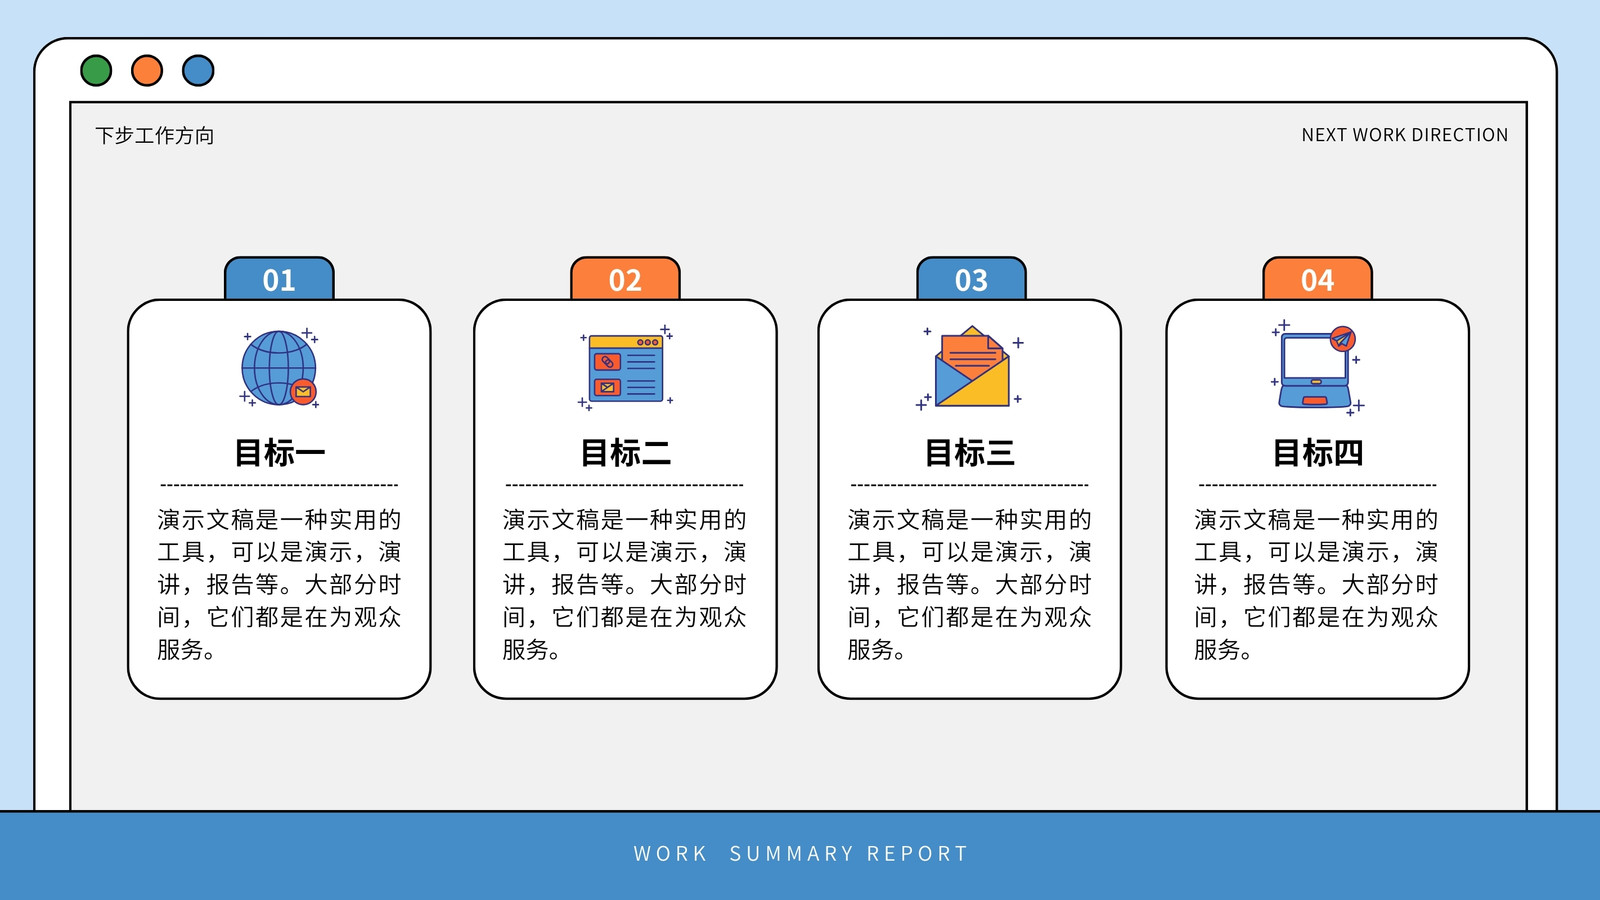Click the 下步工作方向 title text

pyautogui.click(x=155, y=135)
